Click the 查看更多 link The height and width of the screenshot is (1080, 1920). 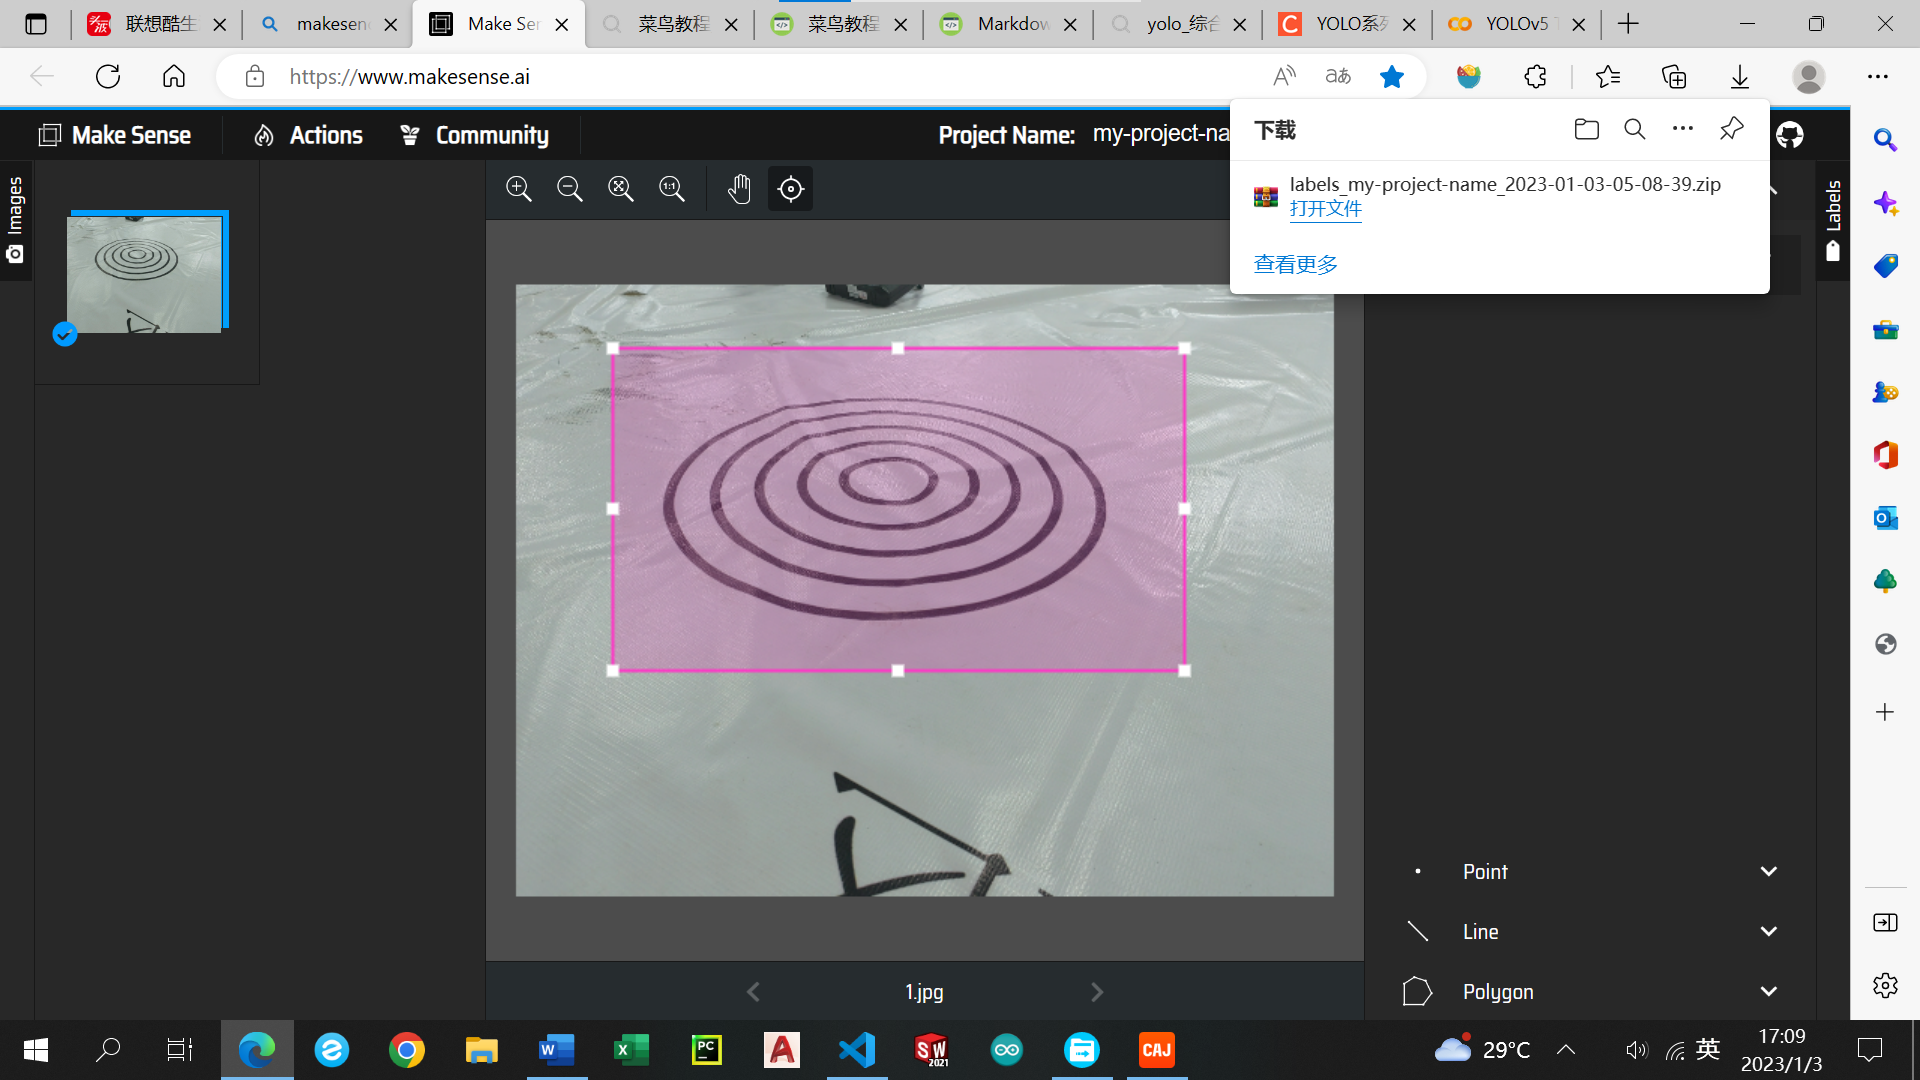click(x=1295, y=265)
